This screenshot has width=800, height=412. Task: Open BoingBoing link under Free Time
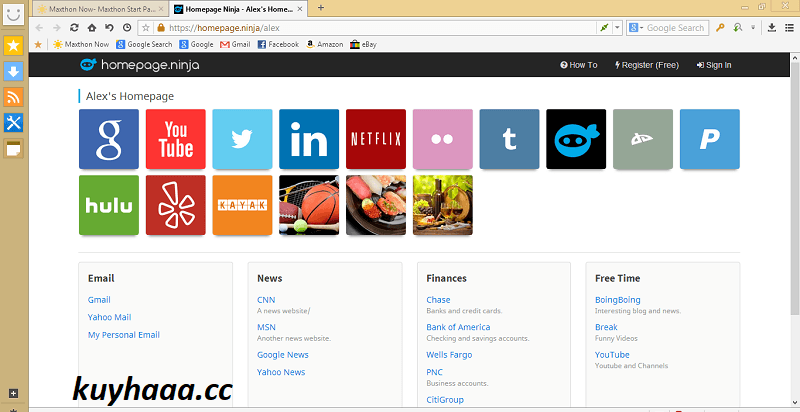[x=617, y=300]
